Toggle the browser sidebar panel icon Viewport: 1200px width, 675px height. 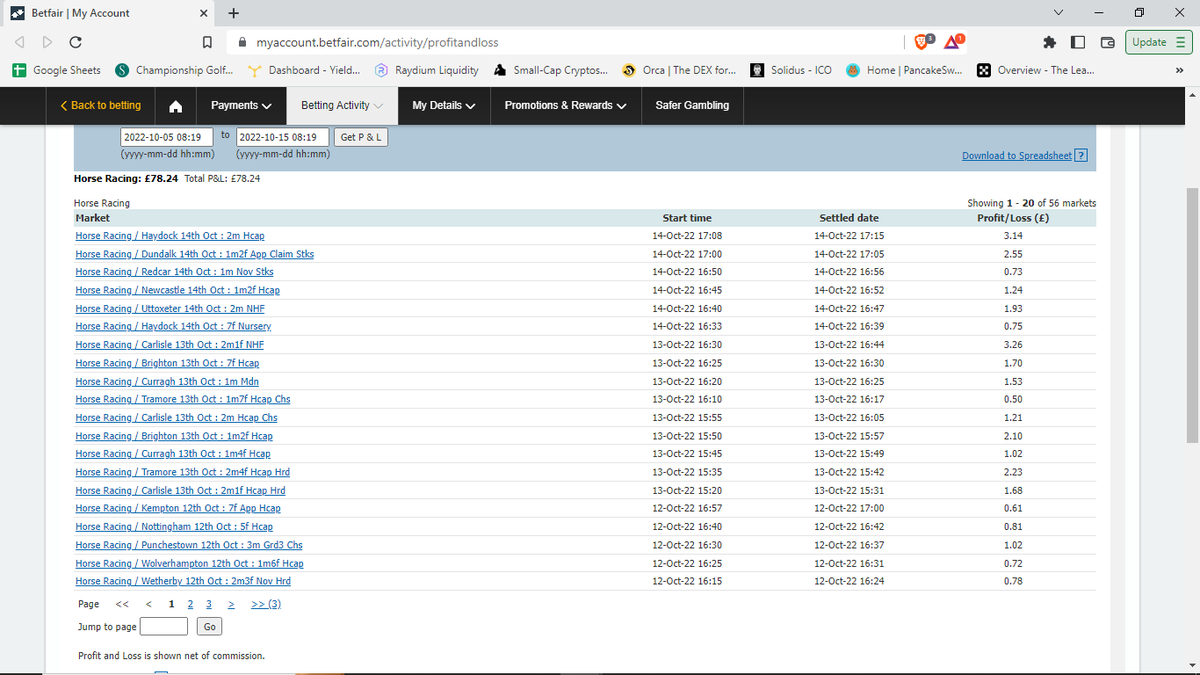point(1078,42)
